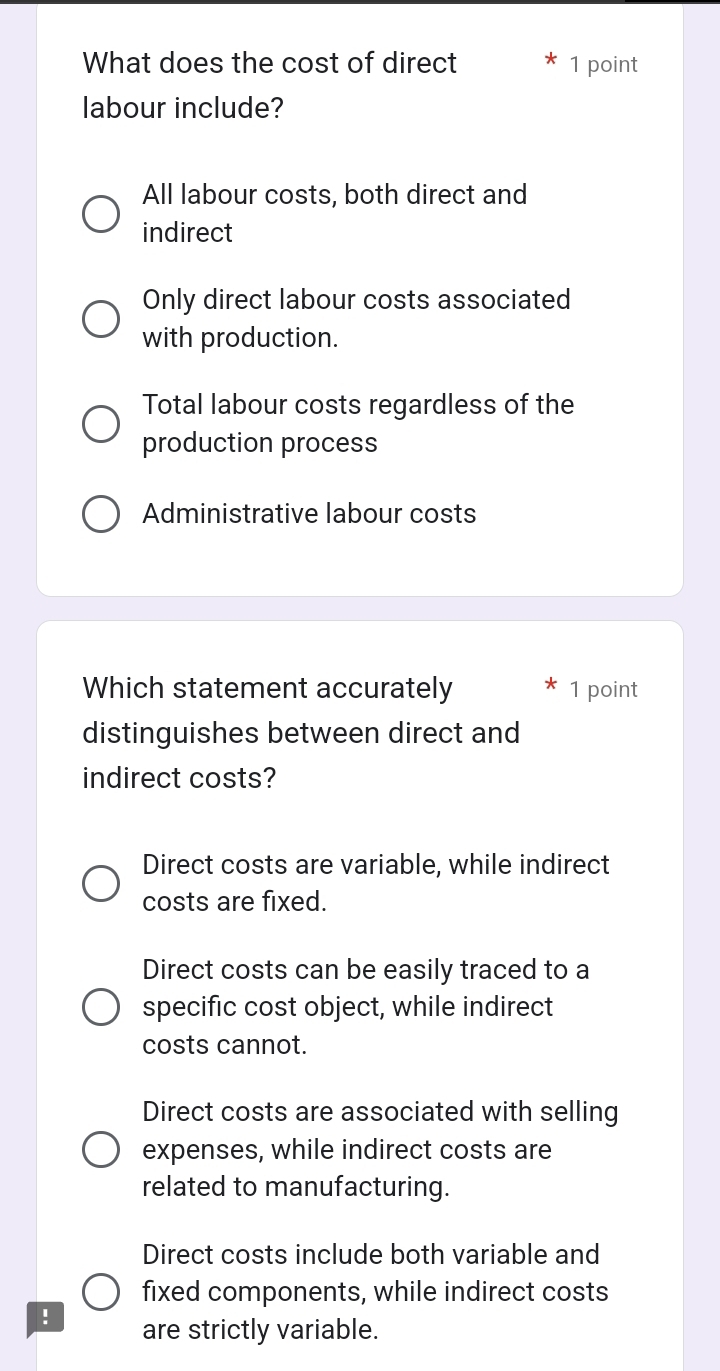The height and width of the screenshot is (1371, 720).
Task: Pick radio for 'indirect costs are strictly variable'
Action: click(x=100, y=1292)
